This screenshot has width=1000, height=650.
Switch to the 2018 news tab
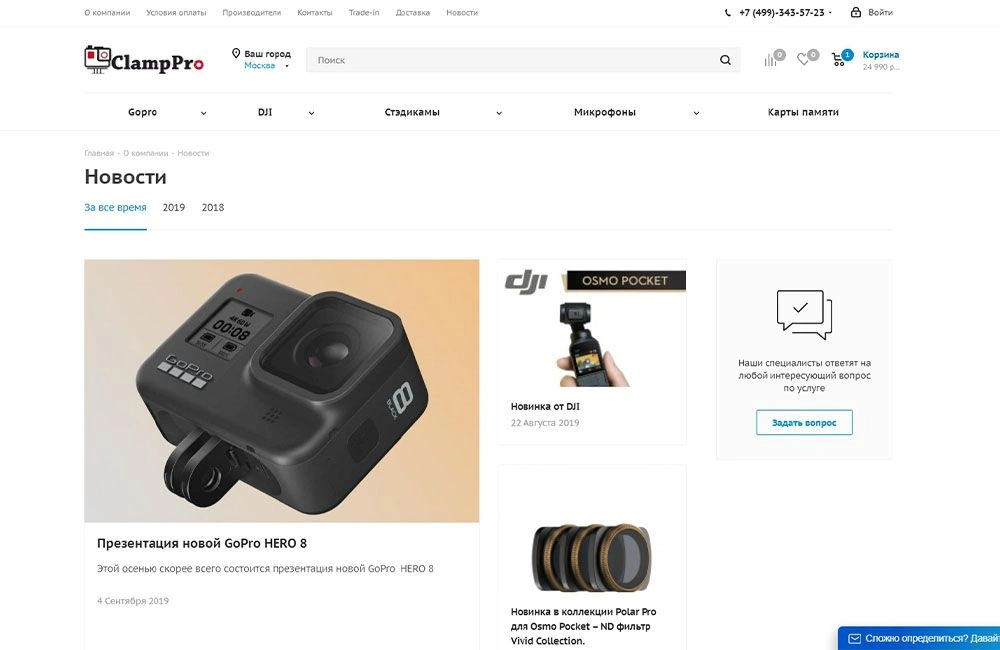click(213, 207)
